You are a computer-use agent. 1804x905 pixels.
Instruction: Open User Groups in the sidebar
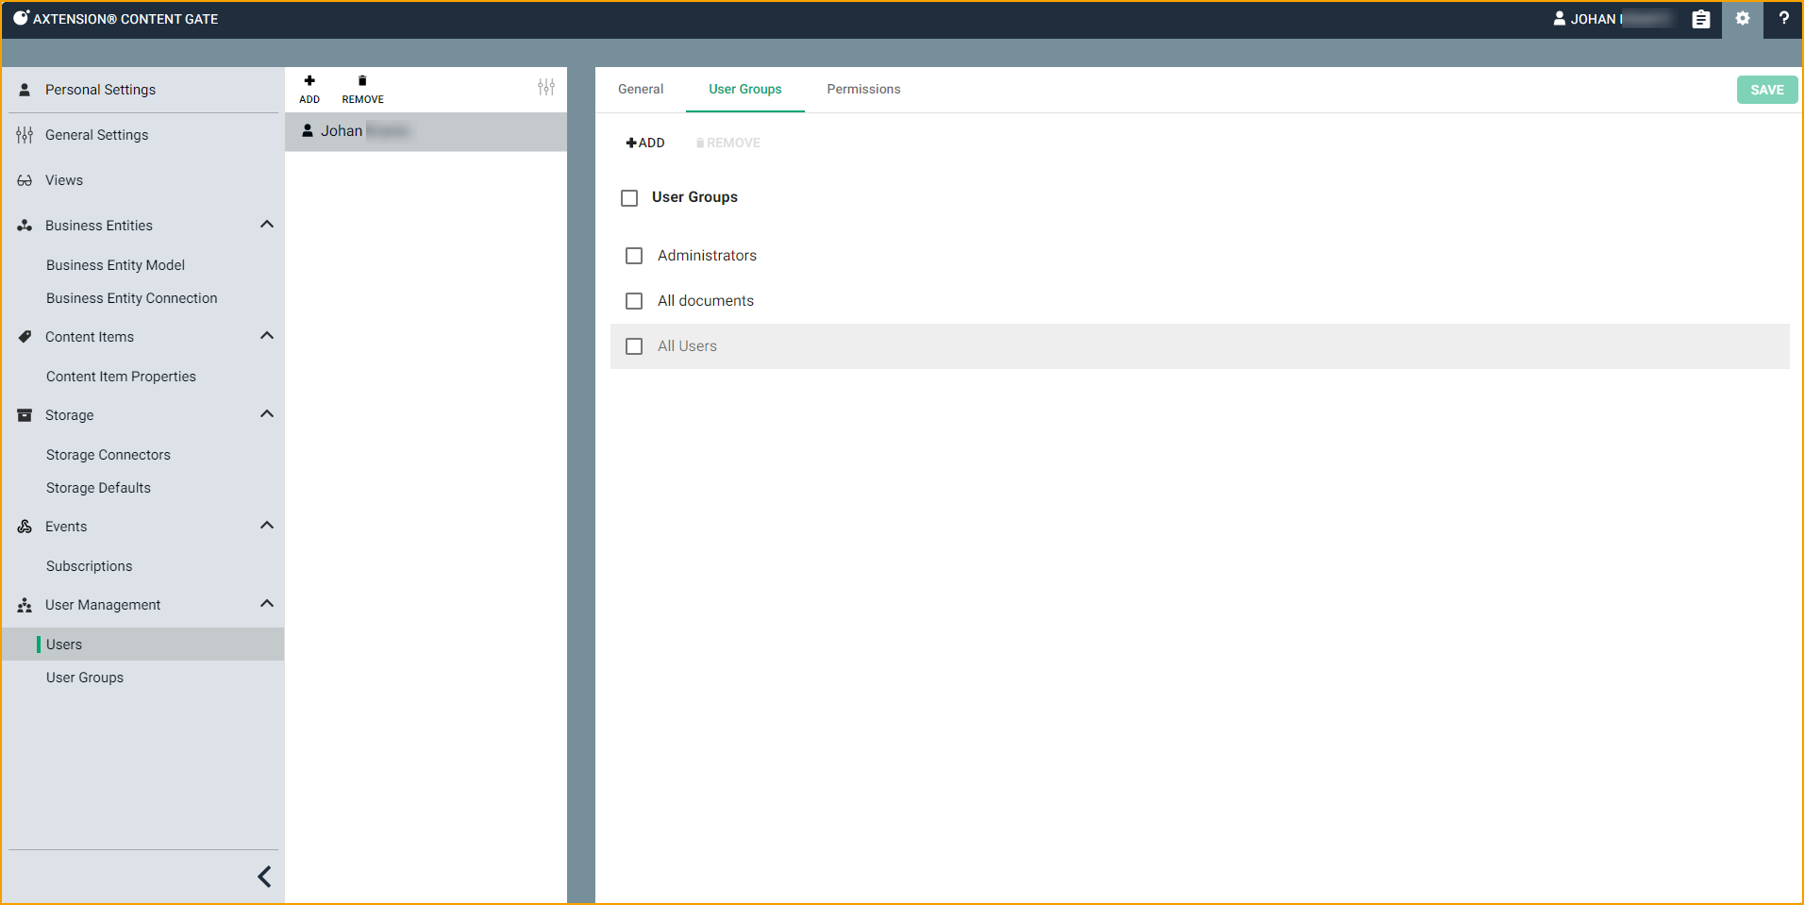tap(85, 678)
